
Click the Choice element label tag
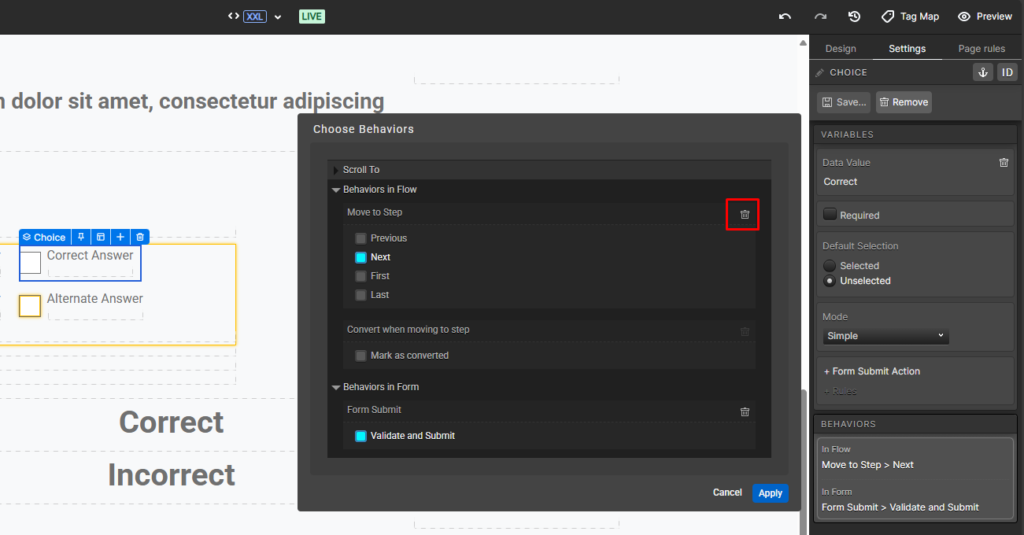click(x=44, y=237)
